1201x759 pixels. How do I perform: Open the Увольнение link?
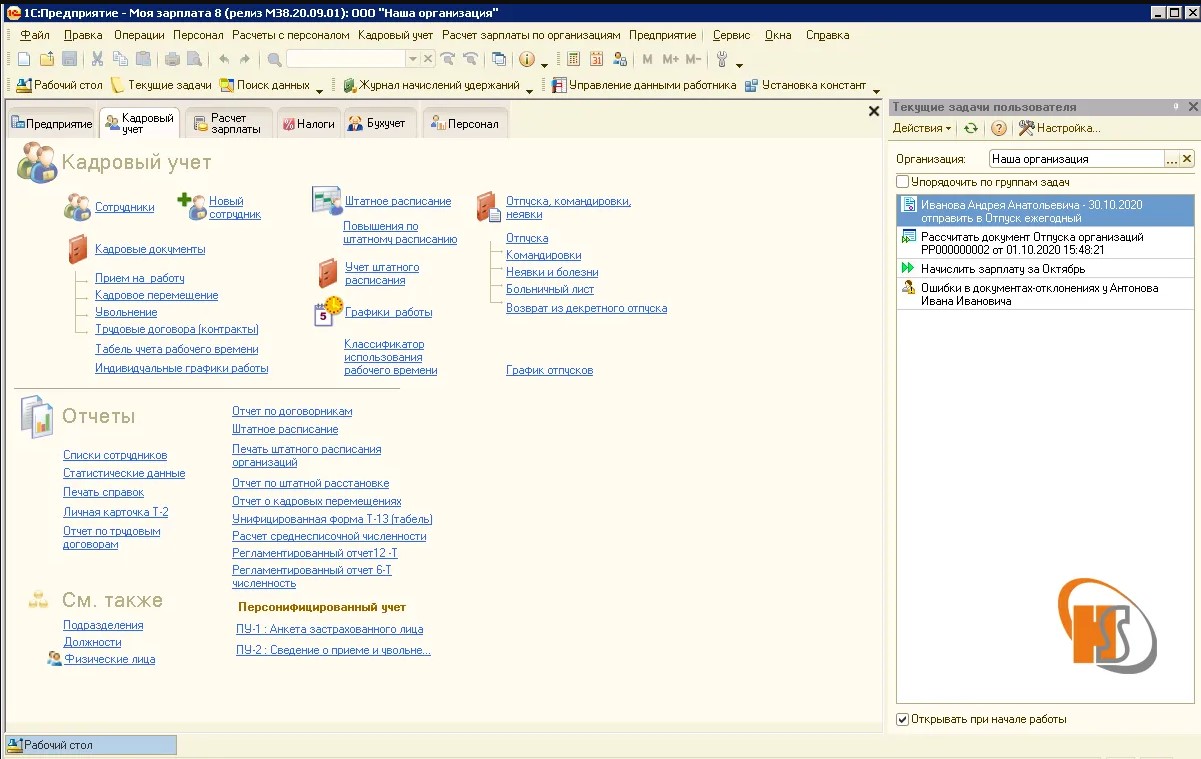[x=126, y=312]
